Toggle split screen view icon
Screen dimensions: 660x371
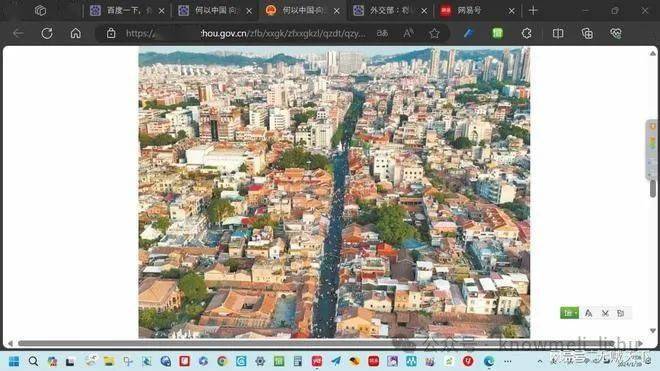558,33
